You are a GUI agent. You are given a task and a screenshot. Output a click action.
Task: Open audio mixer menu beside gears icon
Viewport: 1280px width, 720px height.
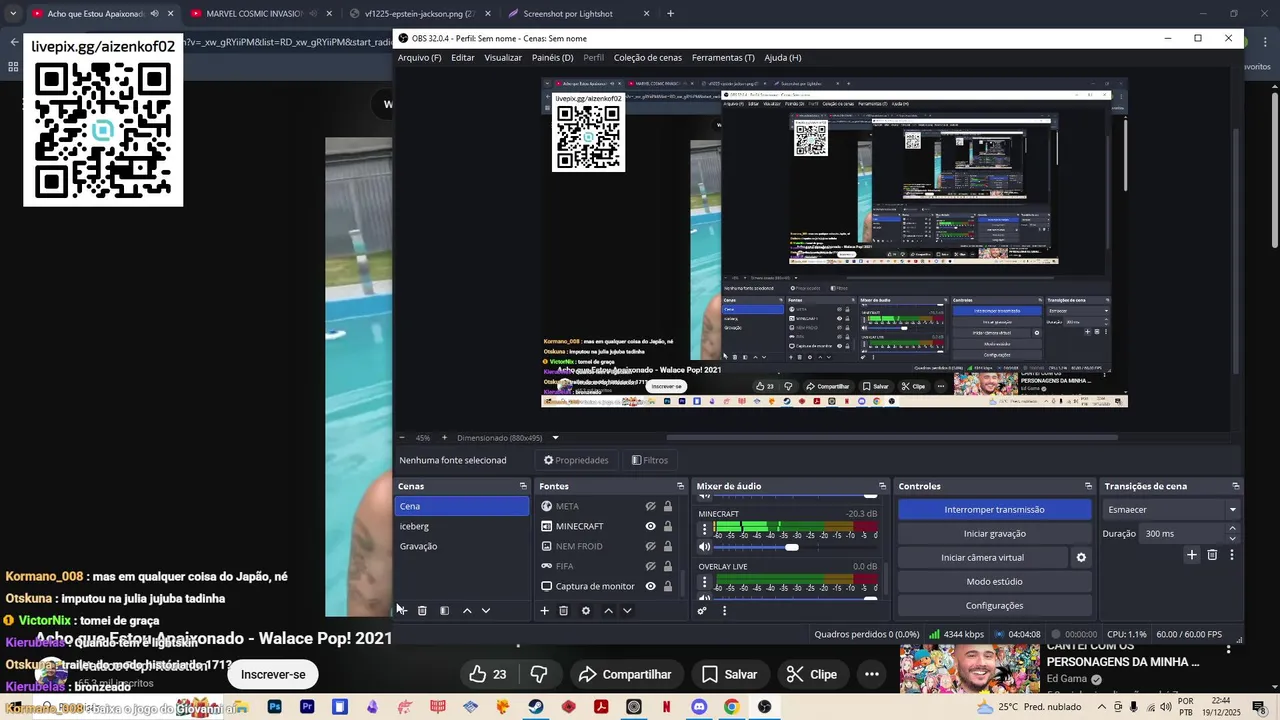coord(725,610)
